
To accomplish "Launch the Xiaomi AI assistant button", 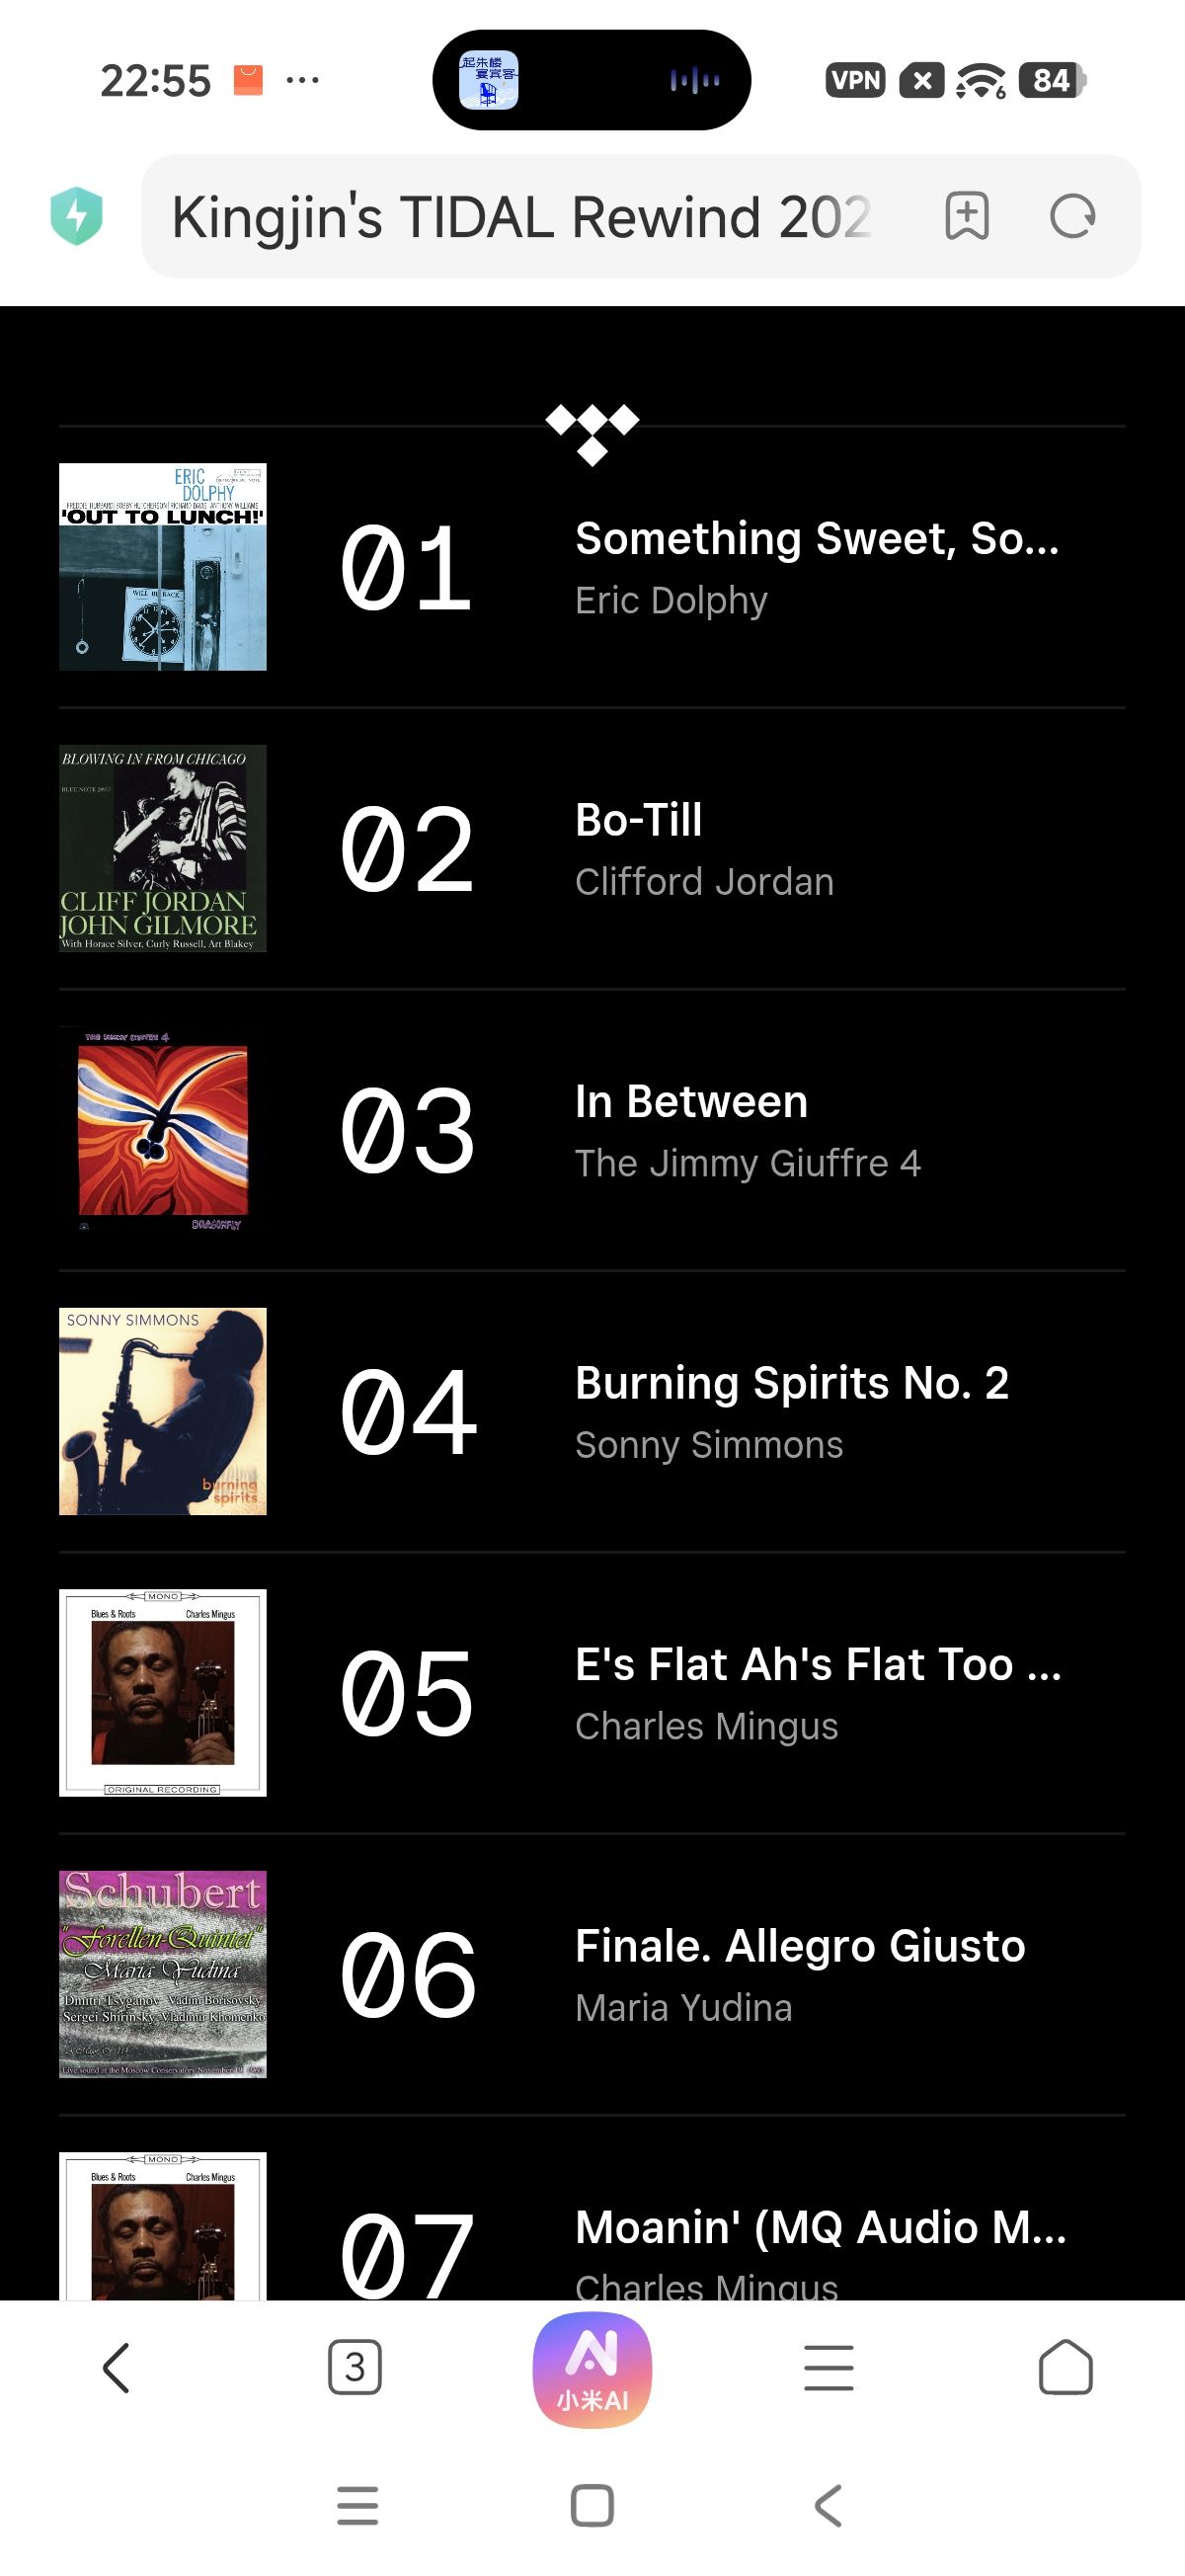I will 592,2370.
